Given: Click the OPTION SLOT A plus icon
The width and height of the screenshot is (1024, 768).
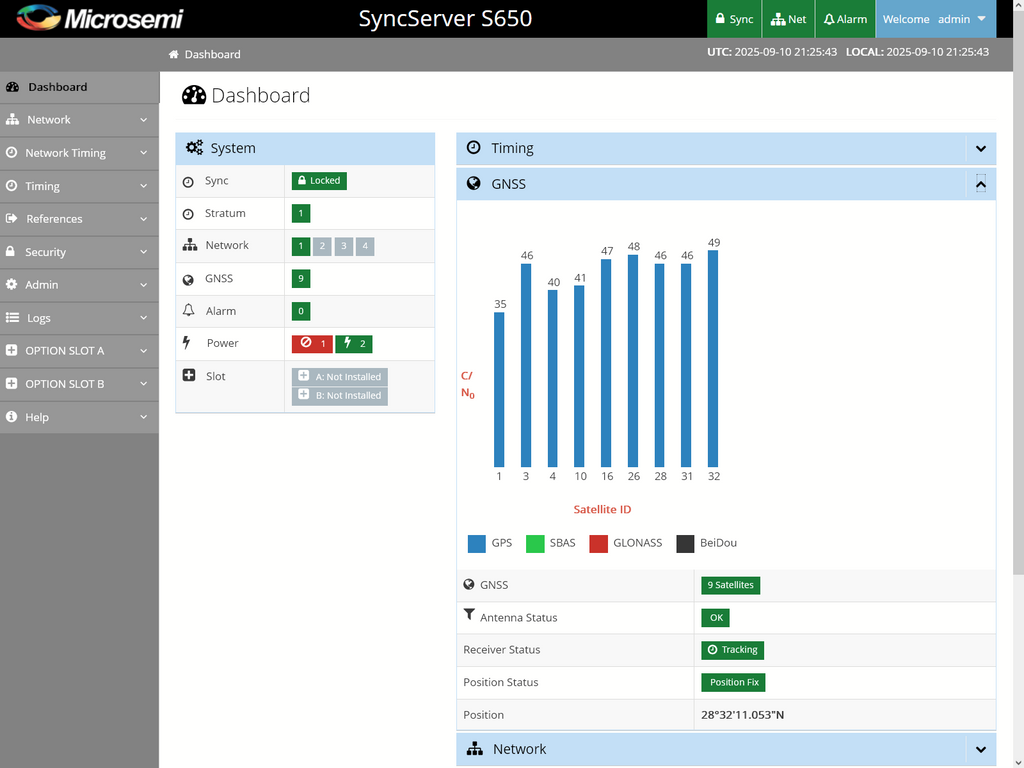Looking at the screenshot, I should coord(11,350).
